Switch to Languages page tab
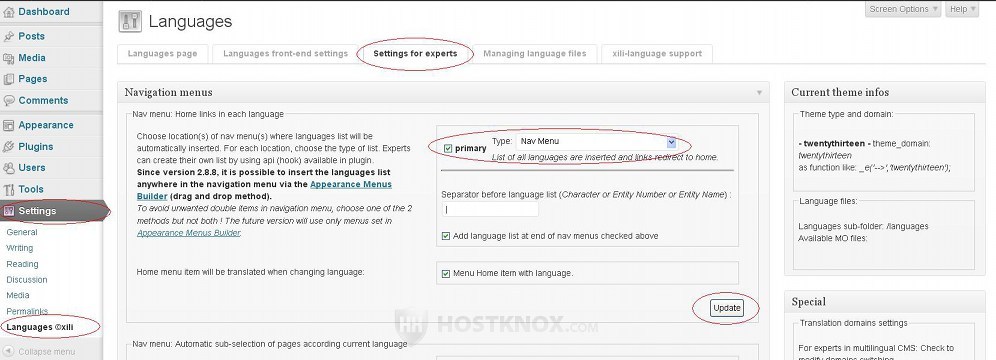Viewport: 996px width, 360px height. pyautogui.click(x=163, y=54)
